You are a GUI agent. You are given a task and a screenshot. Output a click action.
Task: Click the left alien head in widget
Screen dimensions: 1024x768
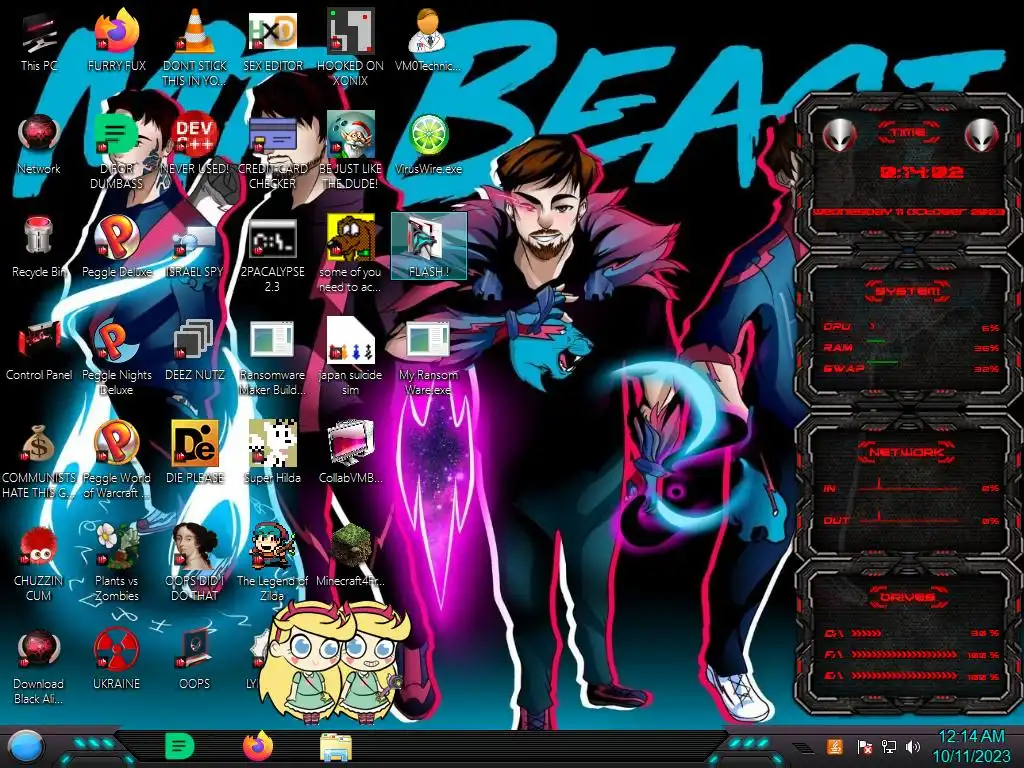839,135
